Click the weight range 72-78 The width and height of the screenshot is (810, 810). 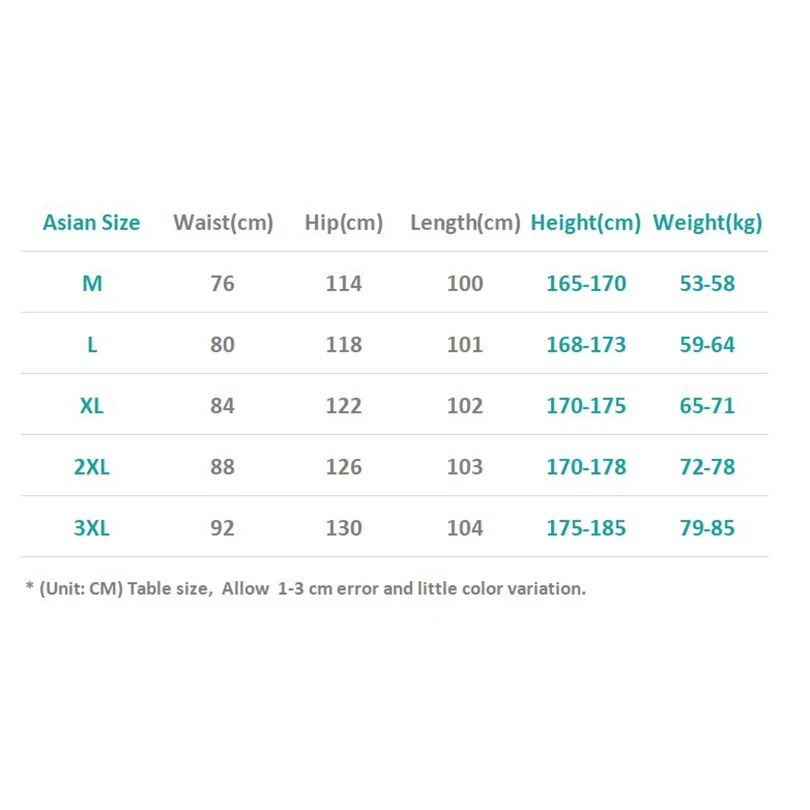[x=707, y=467]
